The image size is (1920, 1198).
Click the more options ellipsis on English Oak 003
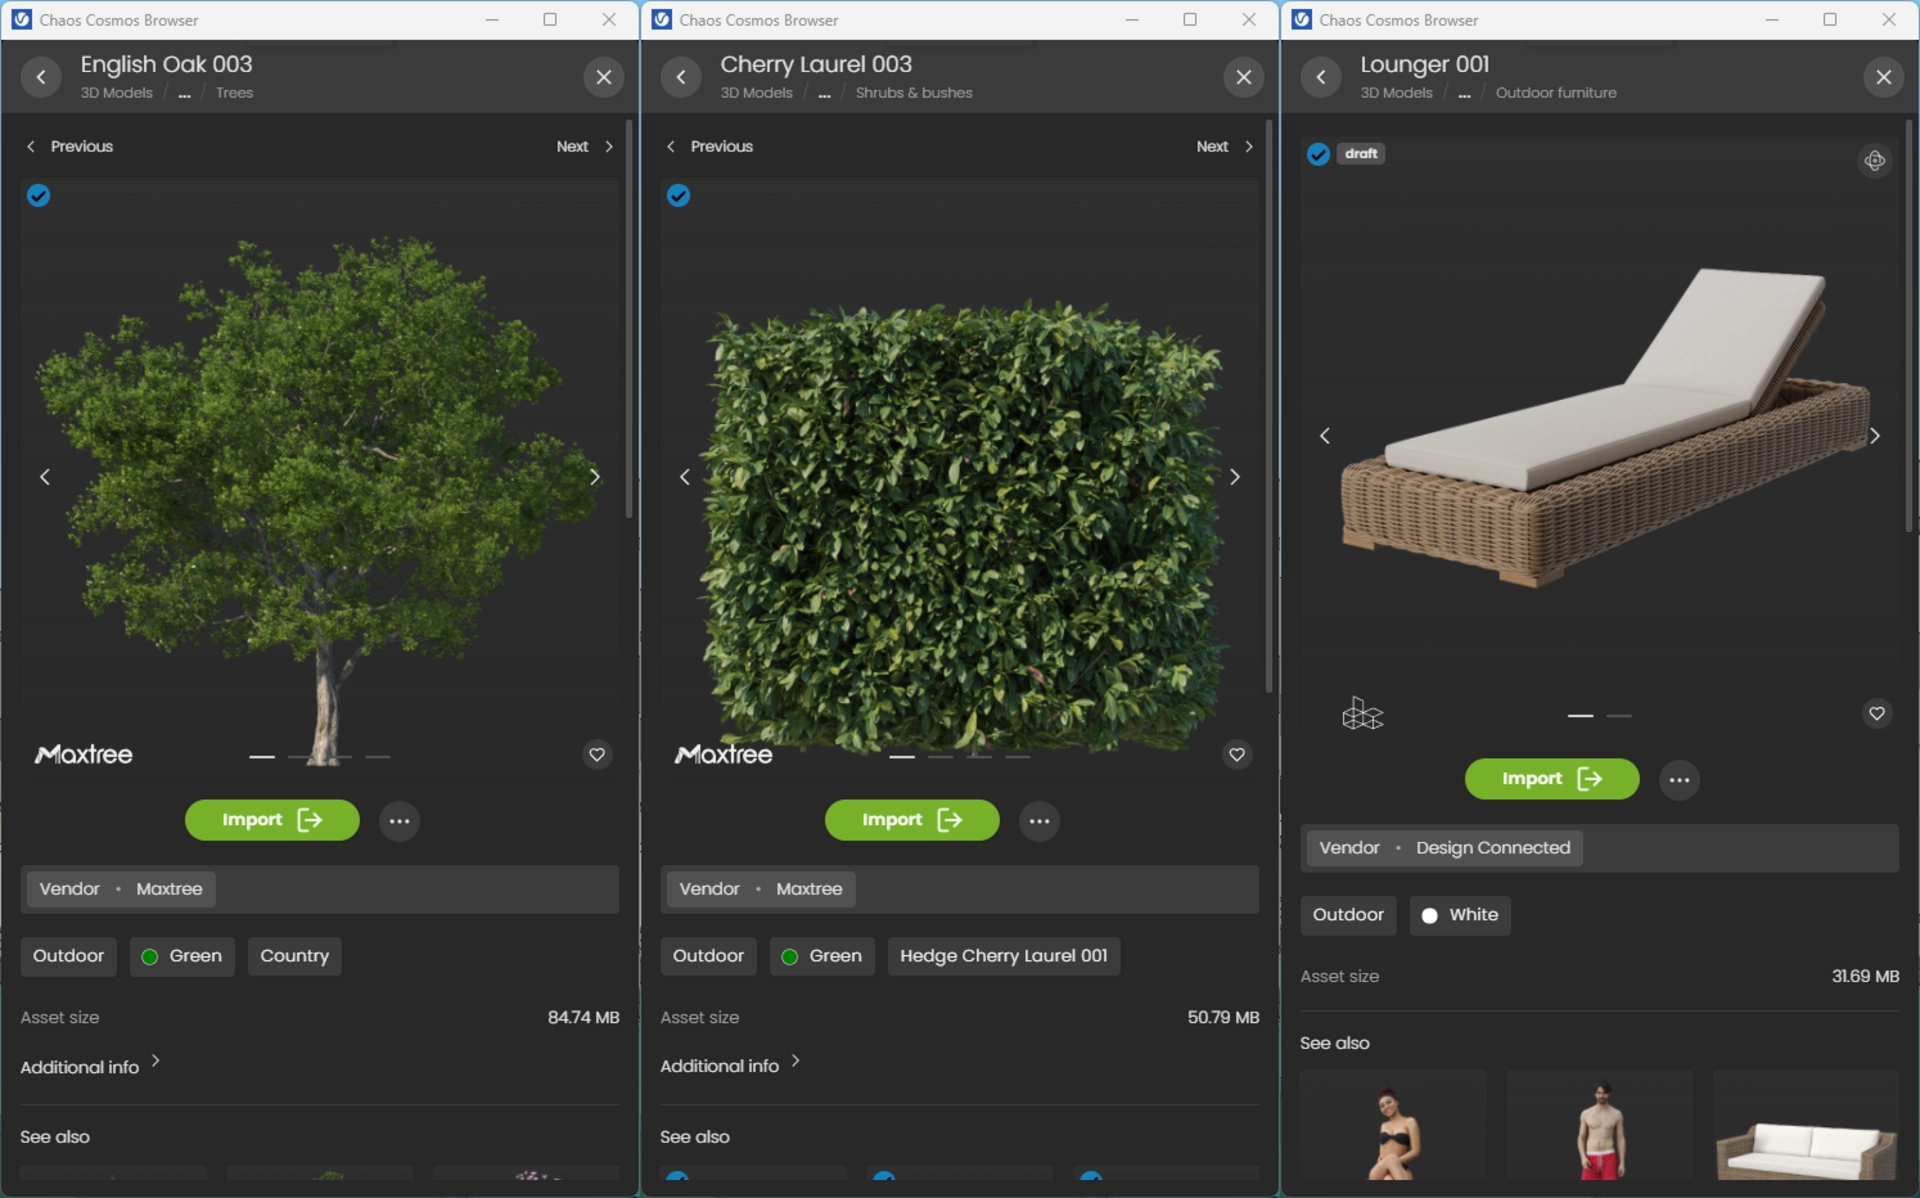tap(400, 818)
